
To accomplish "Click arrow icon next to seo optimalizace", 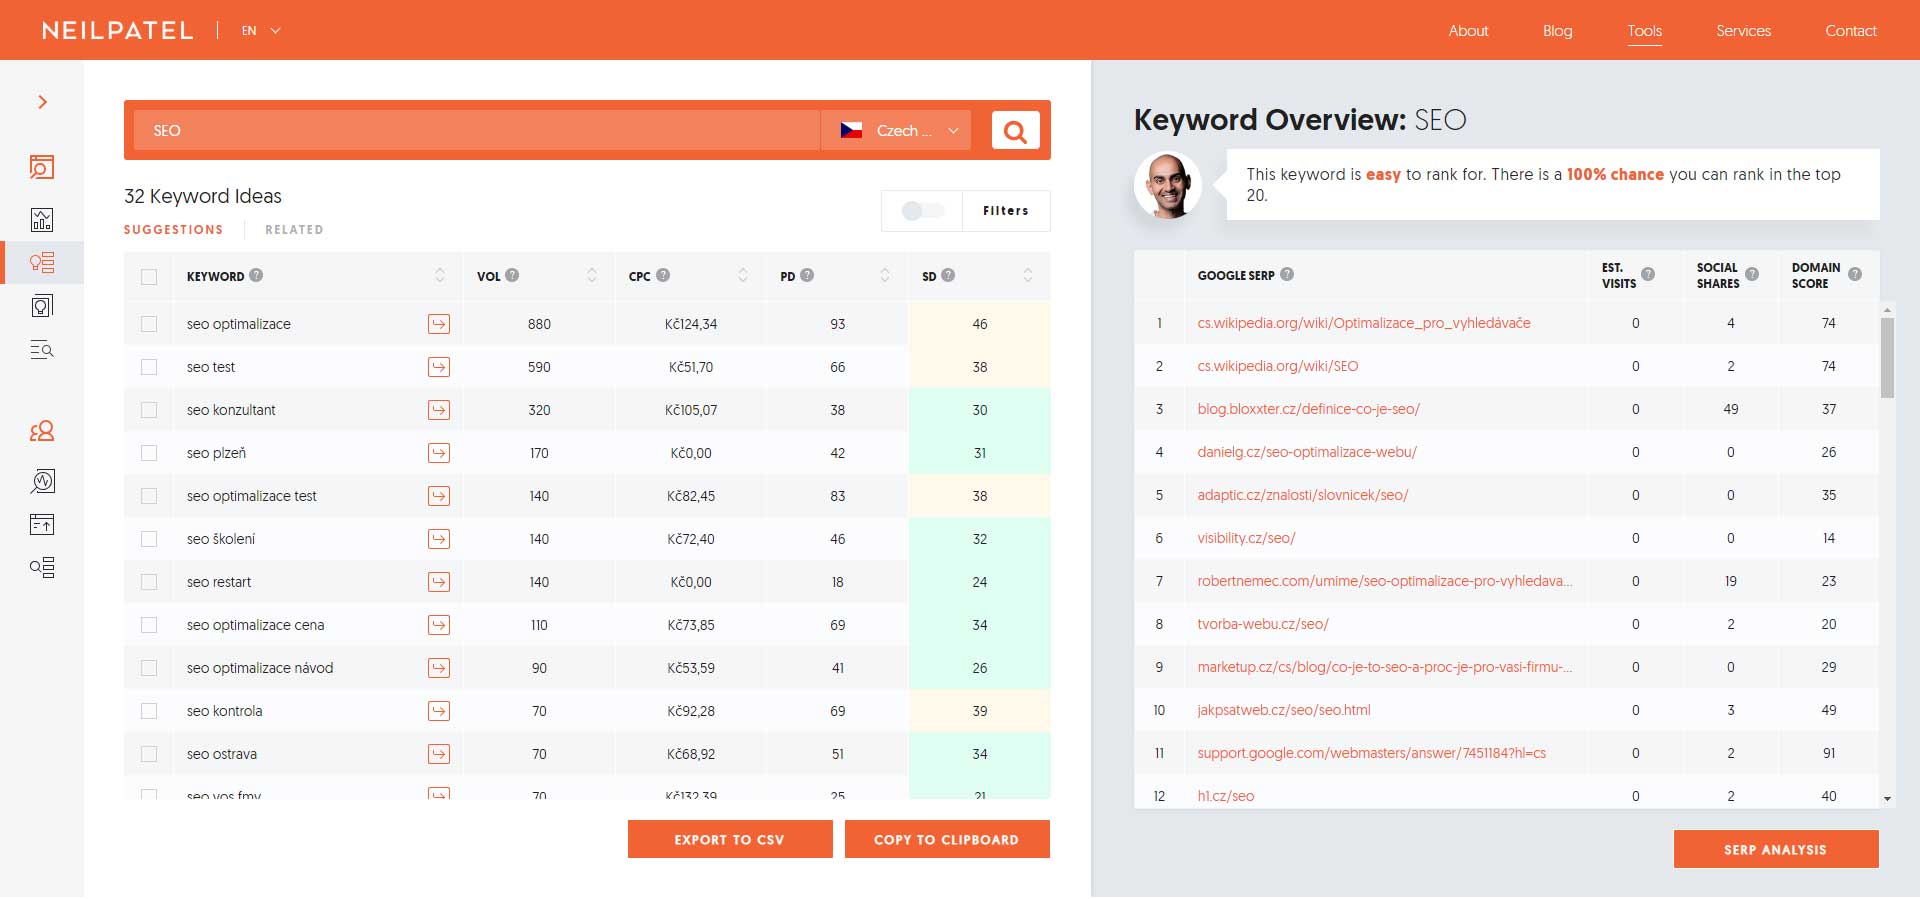I will point(439,324).
